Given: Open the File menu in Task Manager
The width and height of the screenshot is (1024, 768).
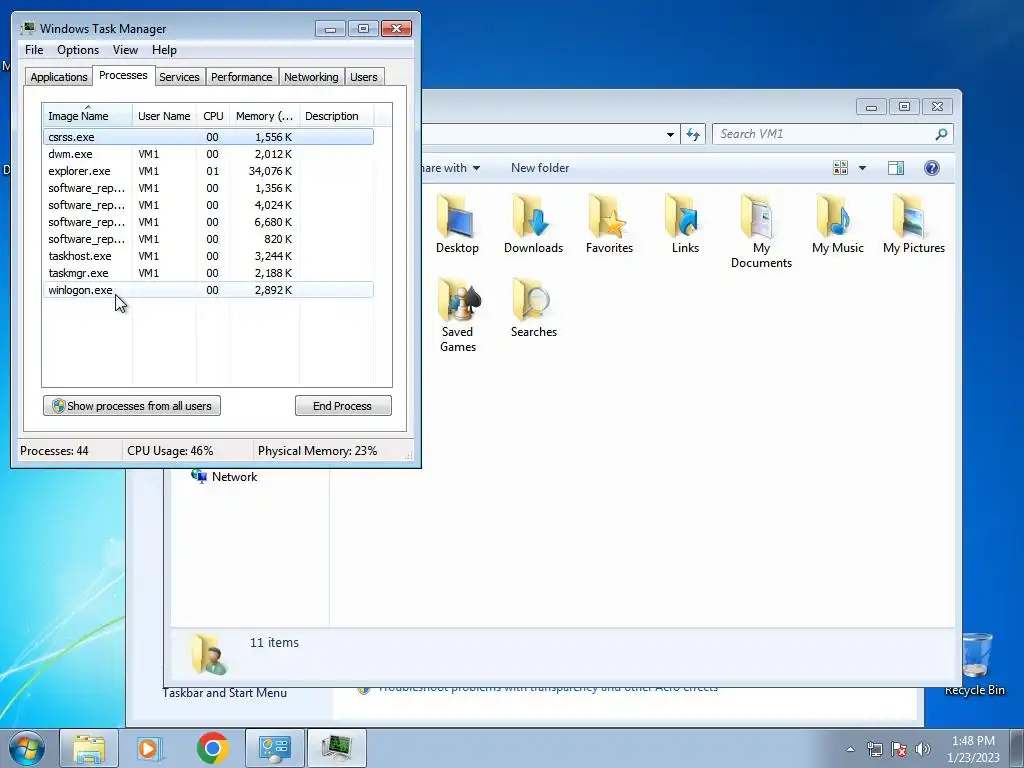Looking at the screenshot, I should click(x=34, y=50).
